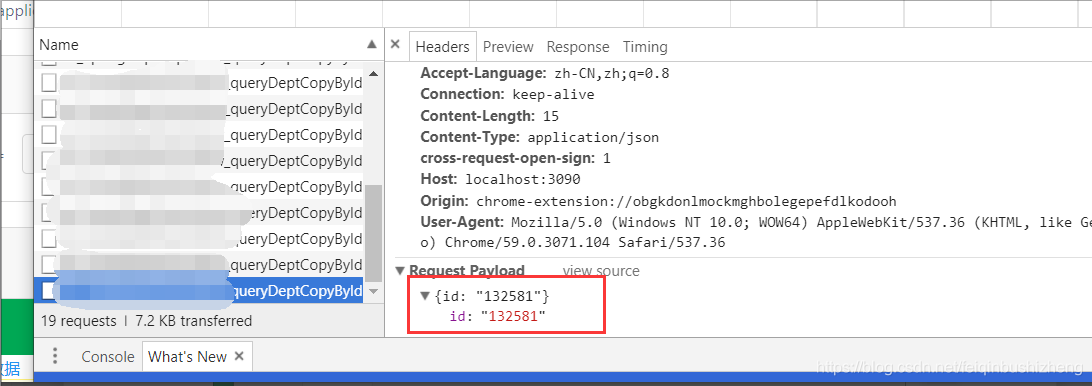
Task: Open the Response tab
Action: coord(578,47)
